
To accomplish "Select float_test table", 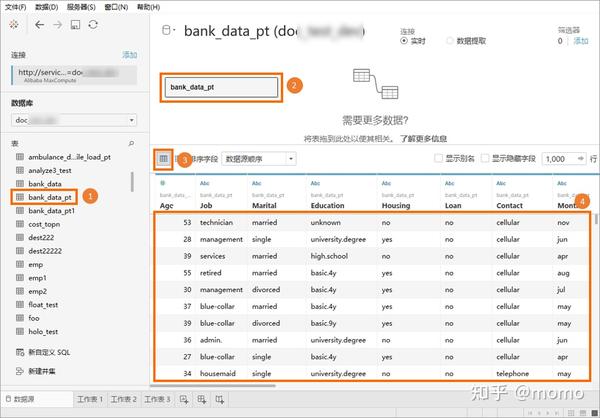I will (x=43, y=305).
